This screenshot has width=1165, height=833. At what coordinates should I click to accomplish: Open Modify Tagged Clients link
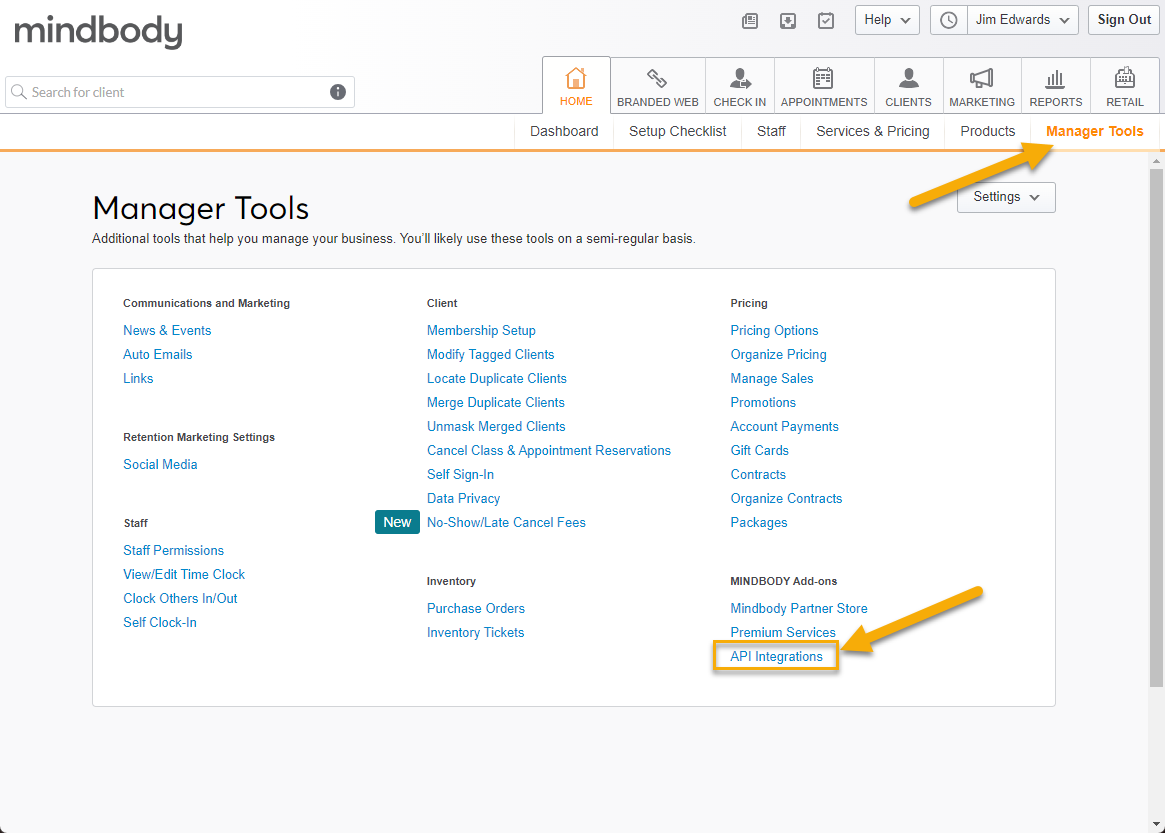(x=490, y=354)
